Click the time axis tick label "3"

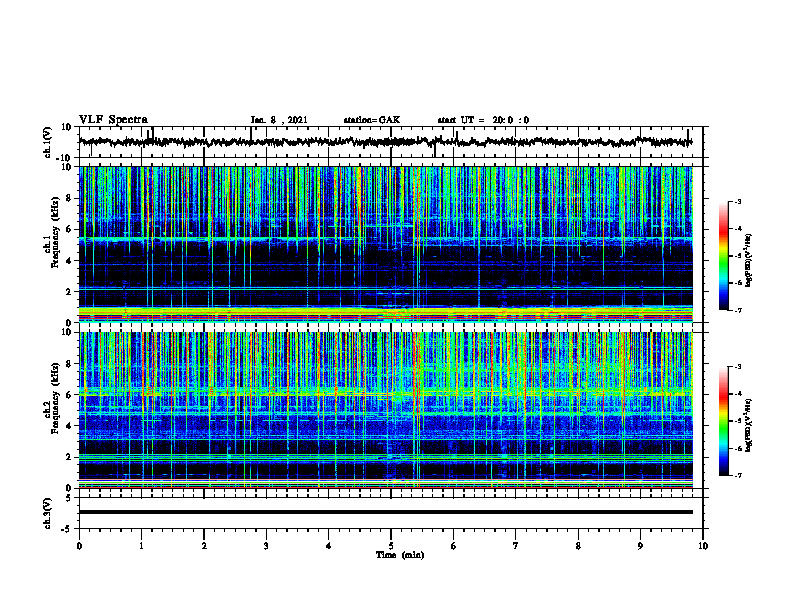266,546
